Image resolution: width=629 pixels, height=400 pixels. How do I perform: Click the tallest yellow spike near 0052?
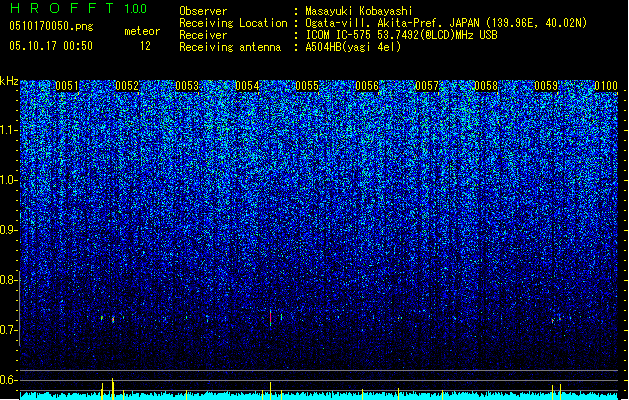click(x=113, y=388)
